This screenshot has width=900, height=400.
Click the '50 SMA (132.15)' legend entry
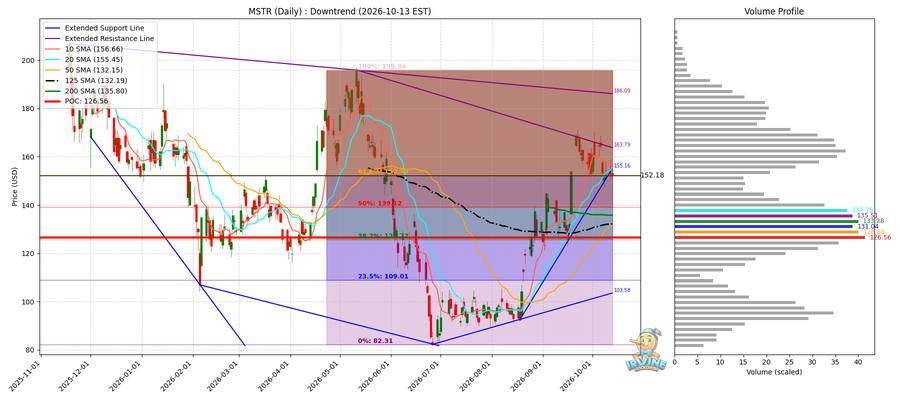pos(94,69)
